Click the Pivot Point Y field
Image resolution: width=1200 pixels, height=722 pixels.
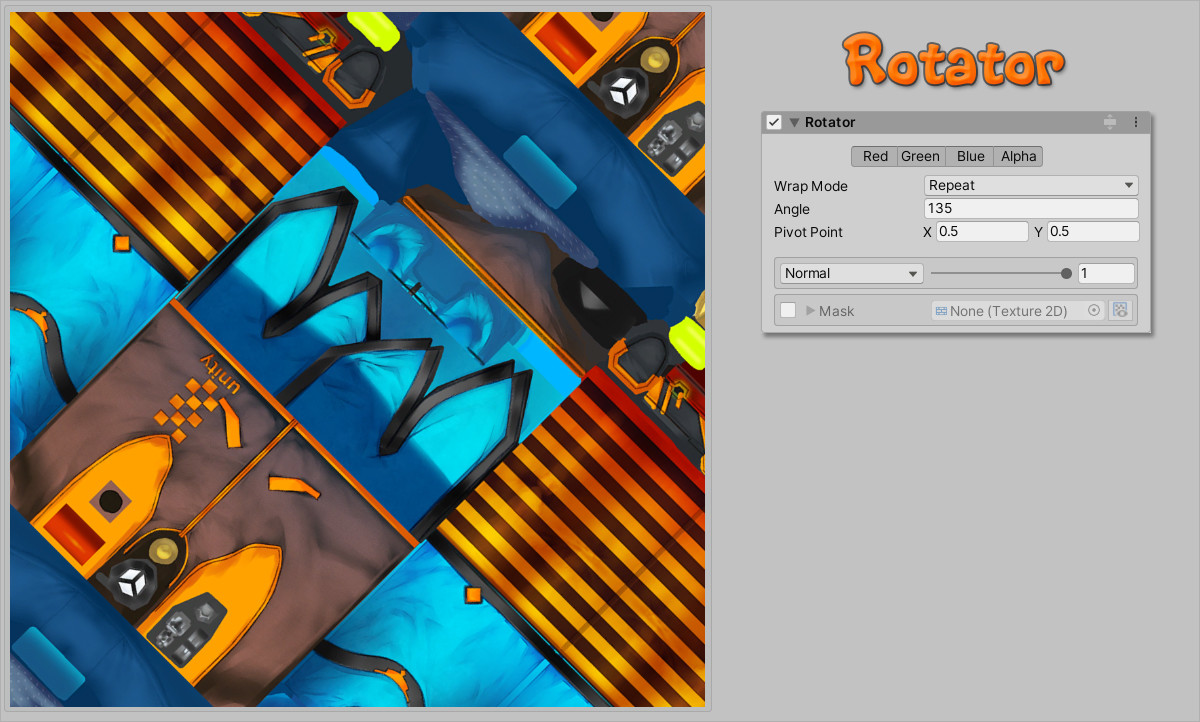point(1093,231)
